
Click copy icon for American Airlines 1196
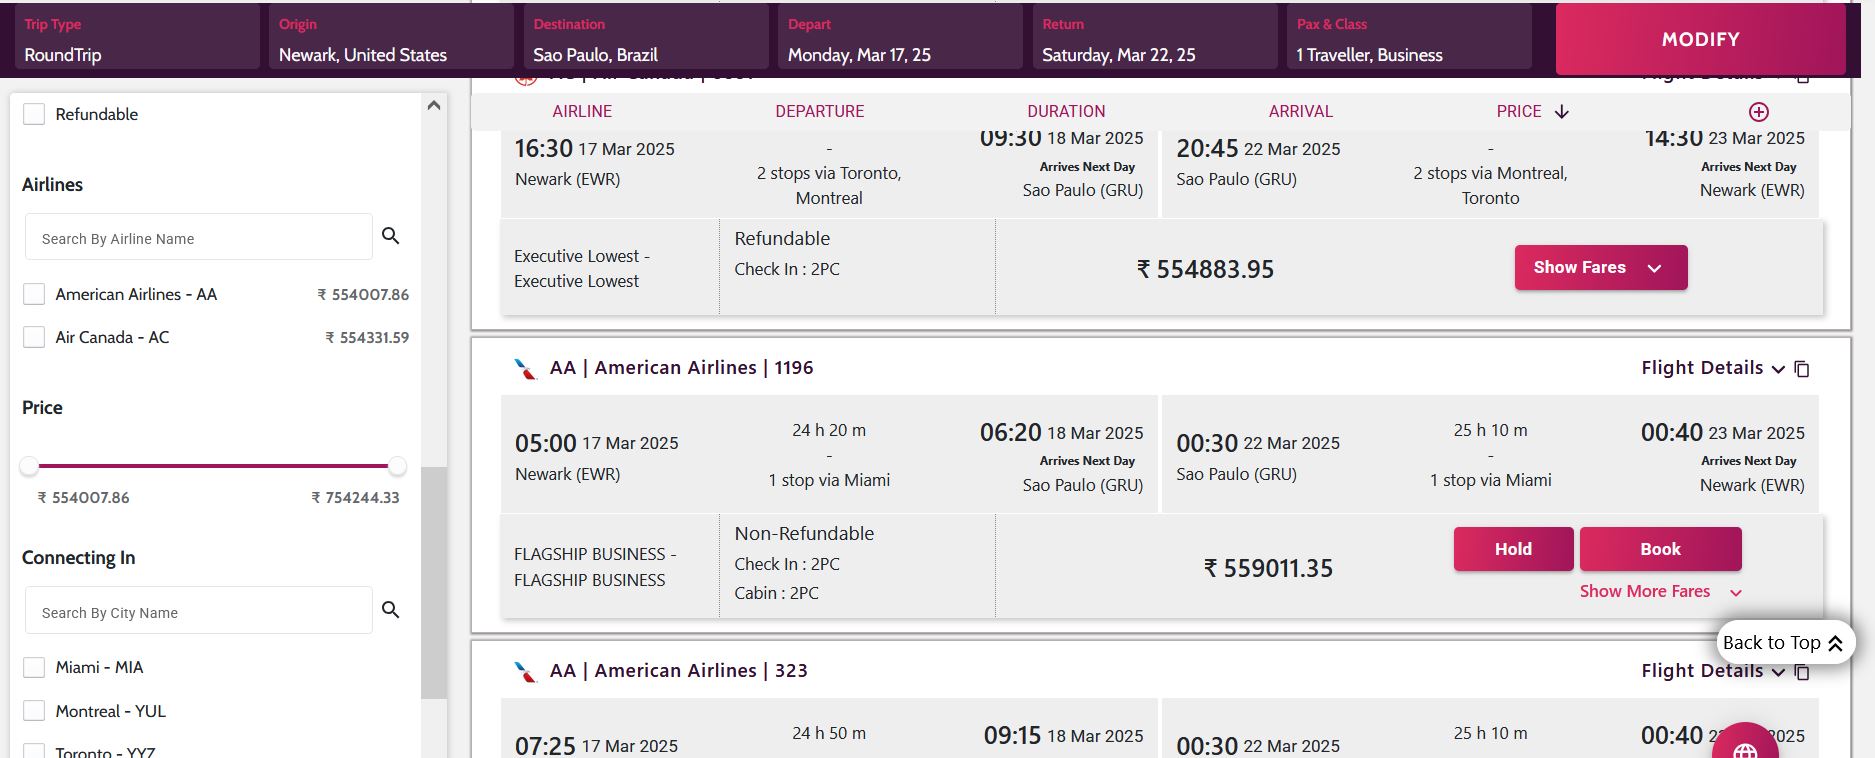(1802, 369)
